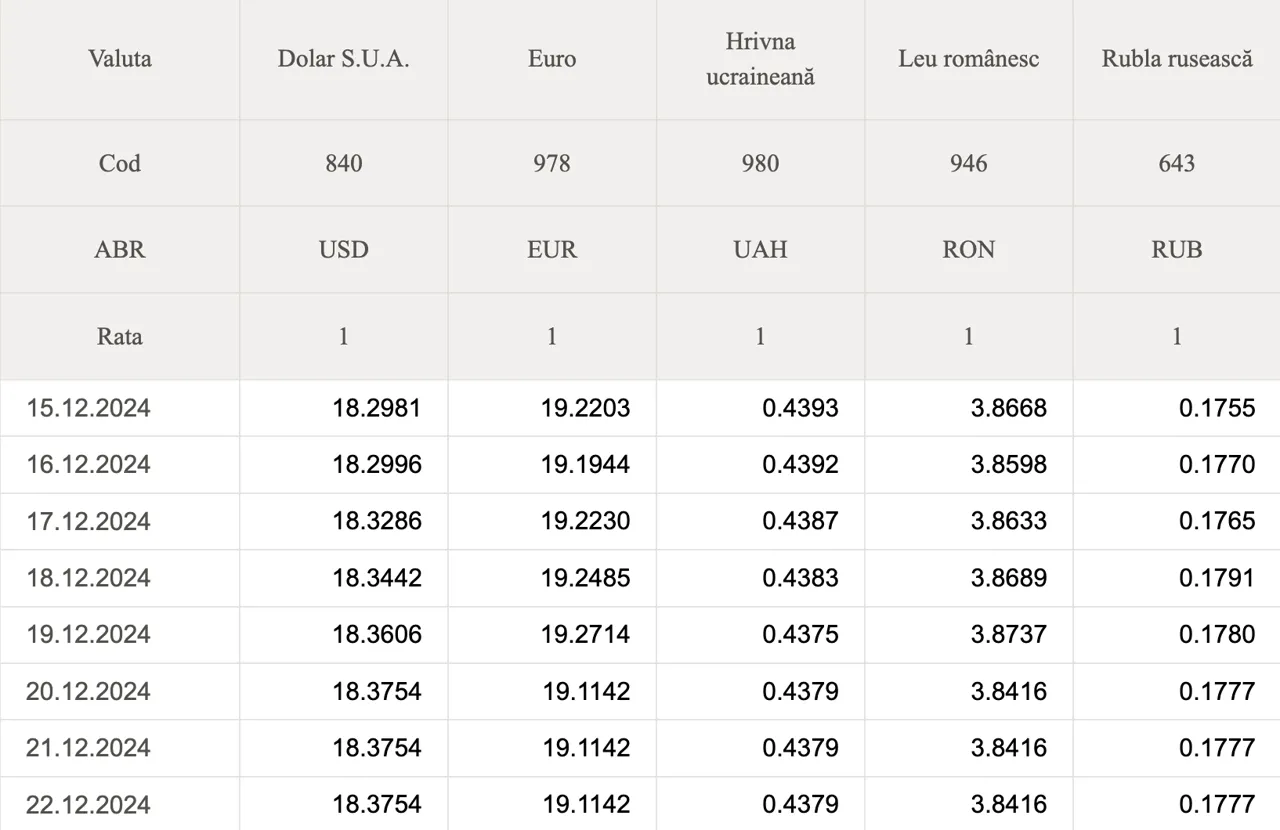Select the date 19.12.2024
Viewport: 1280px width, 830px height.
88,635
